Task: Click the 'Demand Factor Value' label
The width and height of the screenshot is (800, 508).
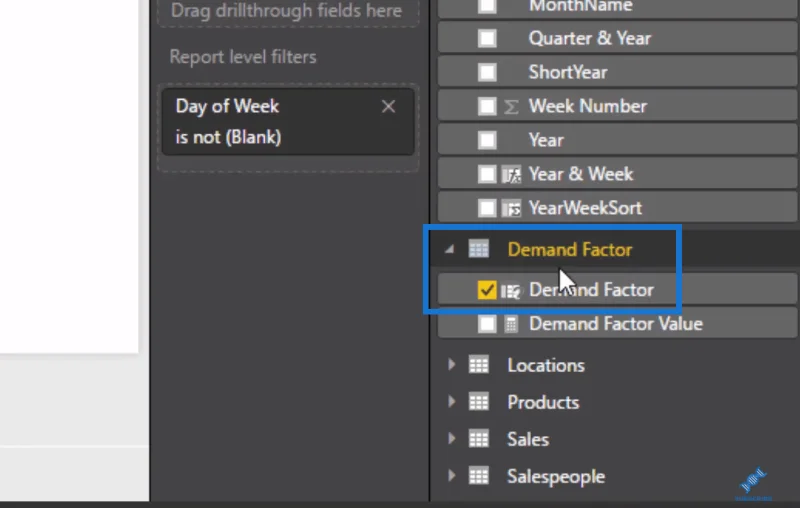Action: 616,324
